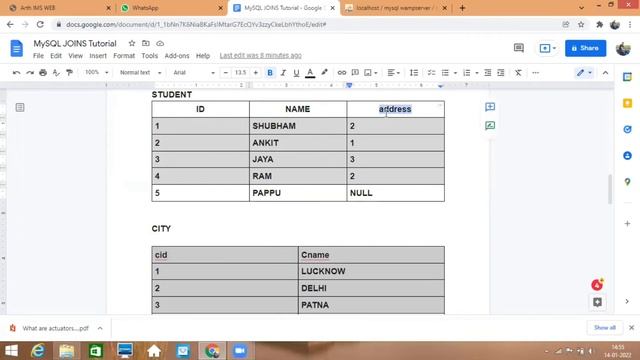Open Google Maps in side panel
Screen dimensions: 640x360
(627, 182)
